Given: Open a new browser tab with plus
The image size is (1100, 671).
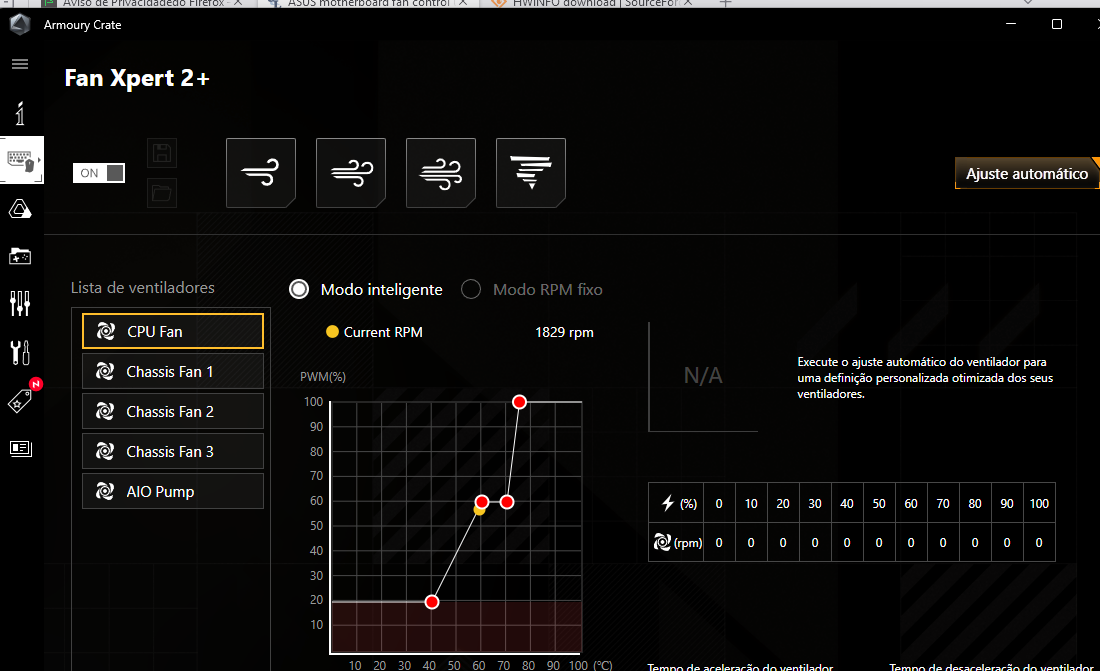Looking at the screenshot, I should (725, 3).
